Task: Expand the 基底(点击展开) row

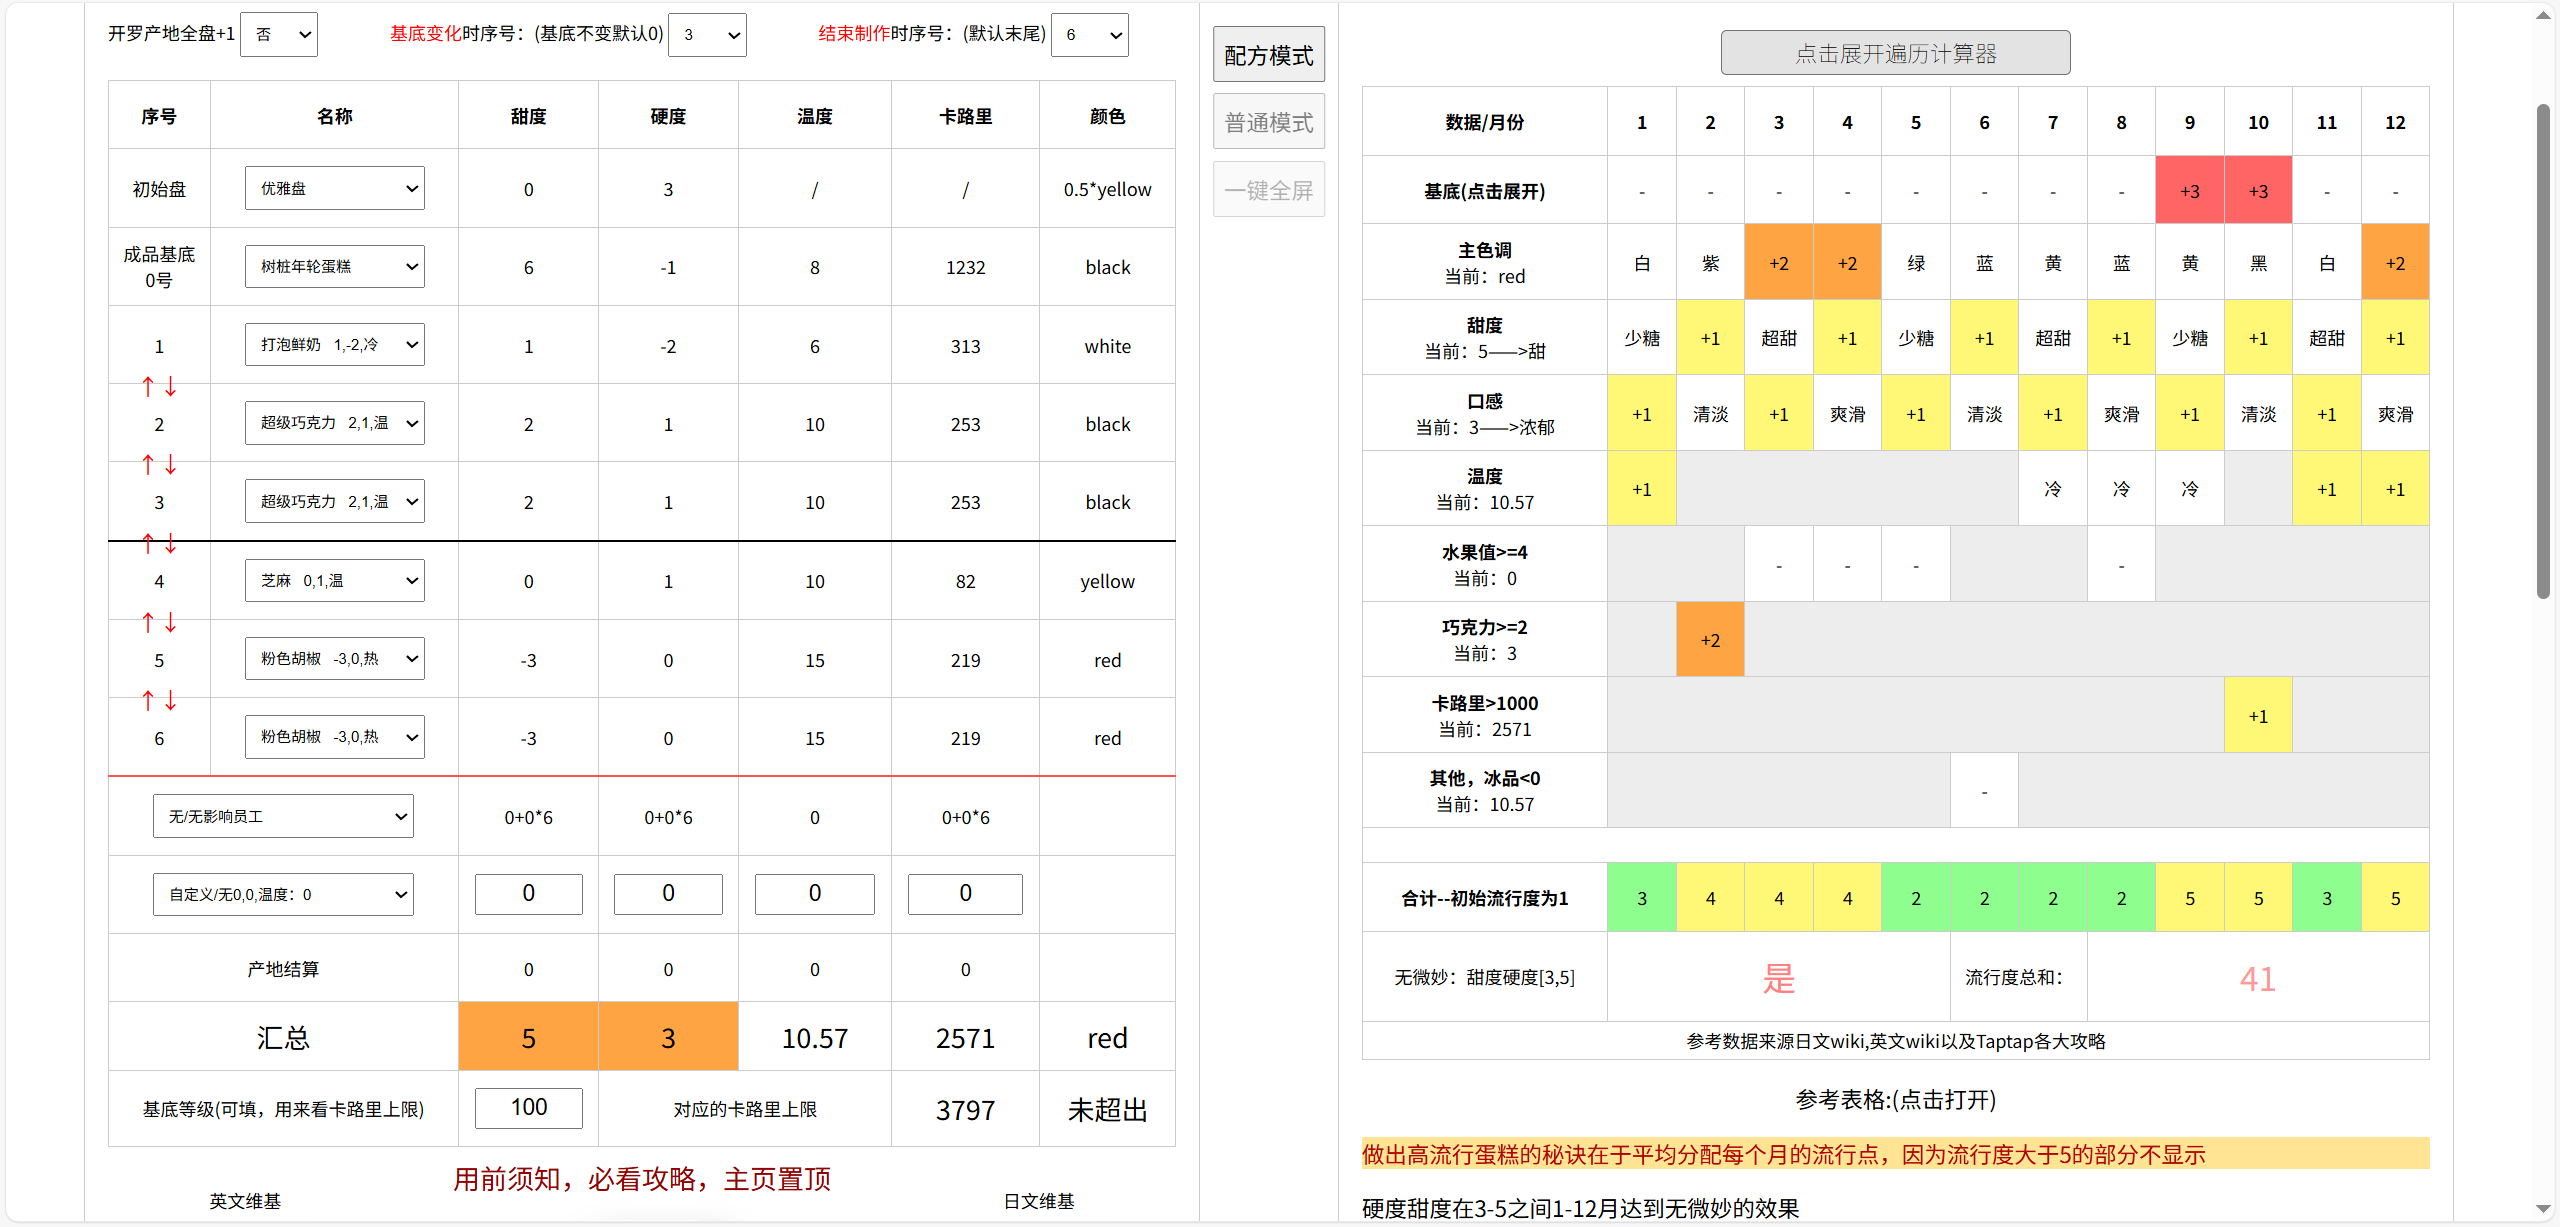Action: pyautogui.click(x=1484, y=191)
